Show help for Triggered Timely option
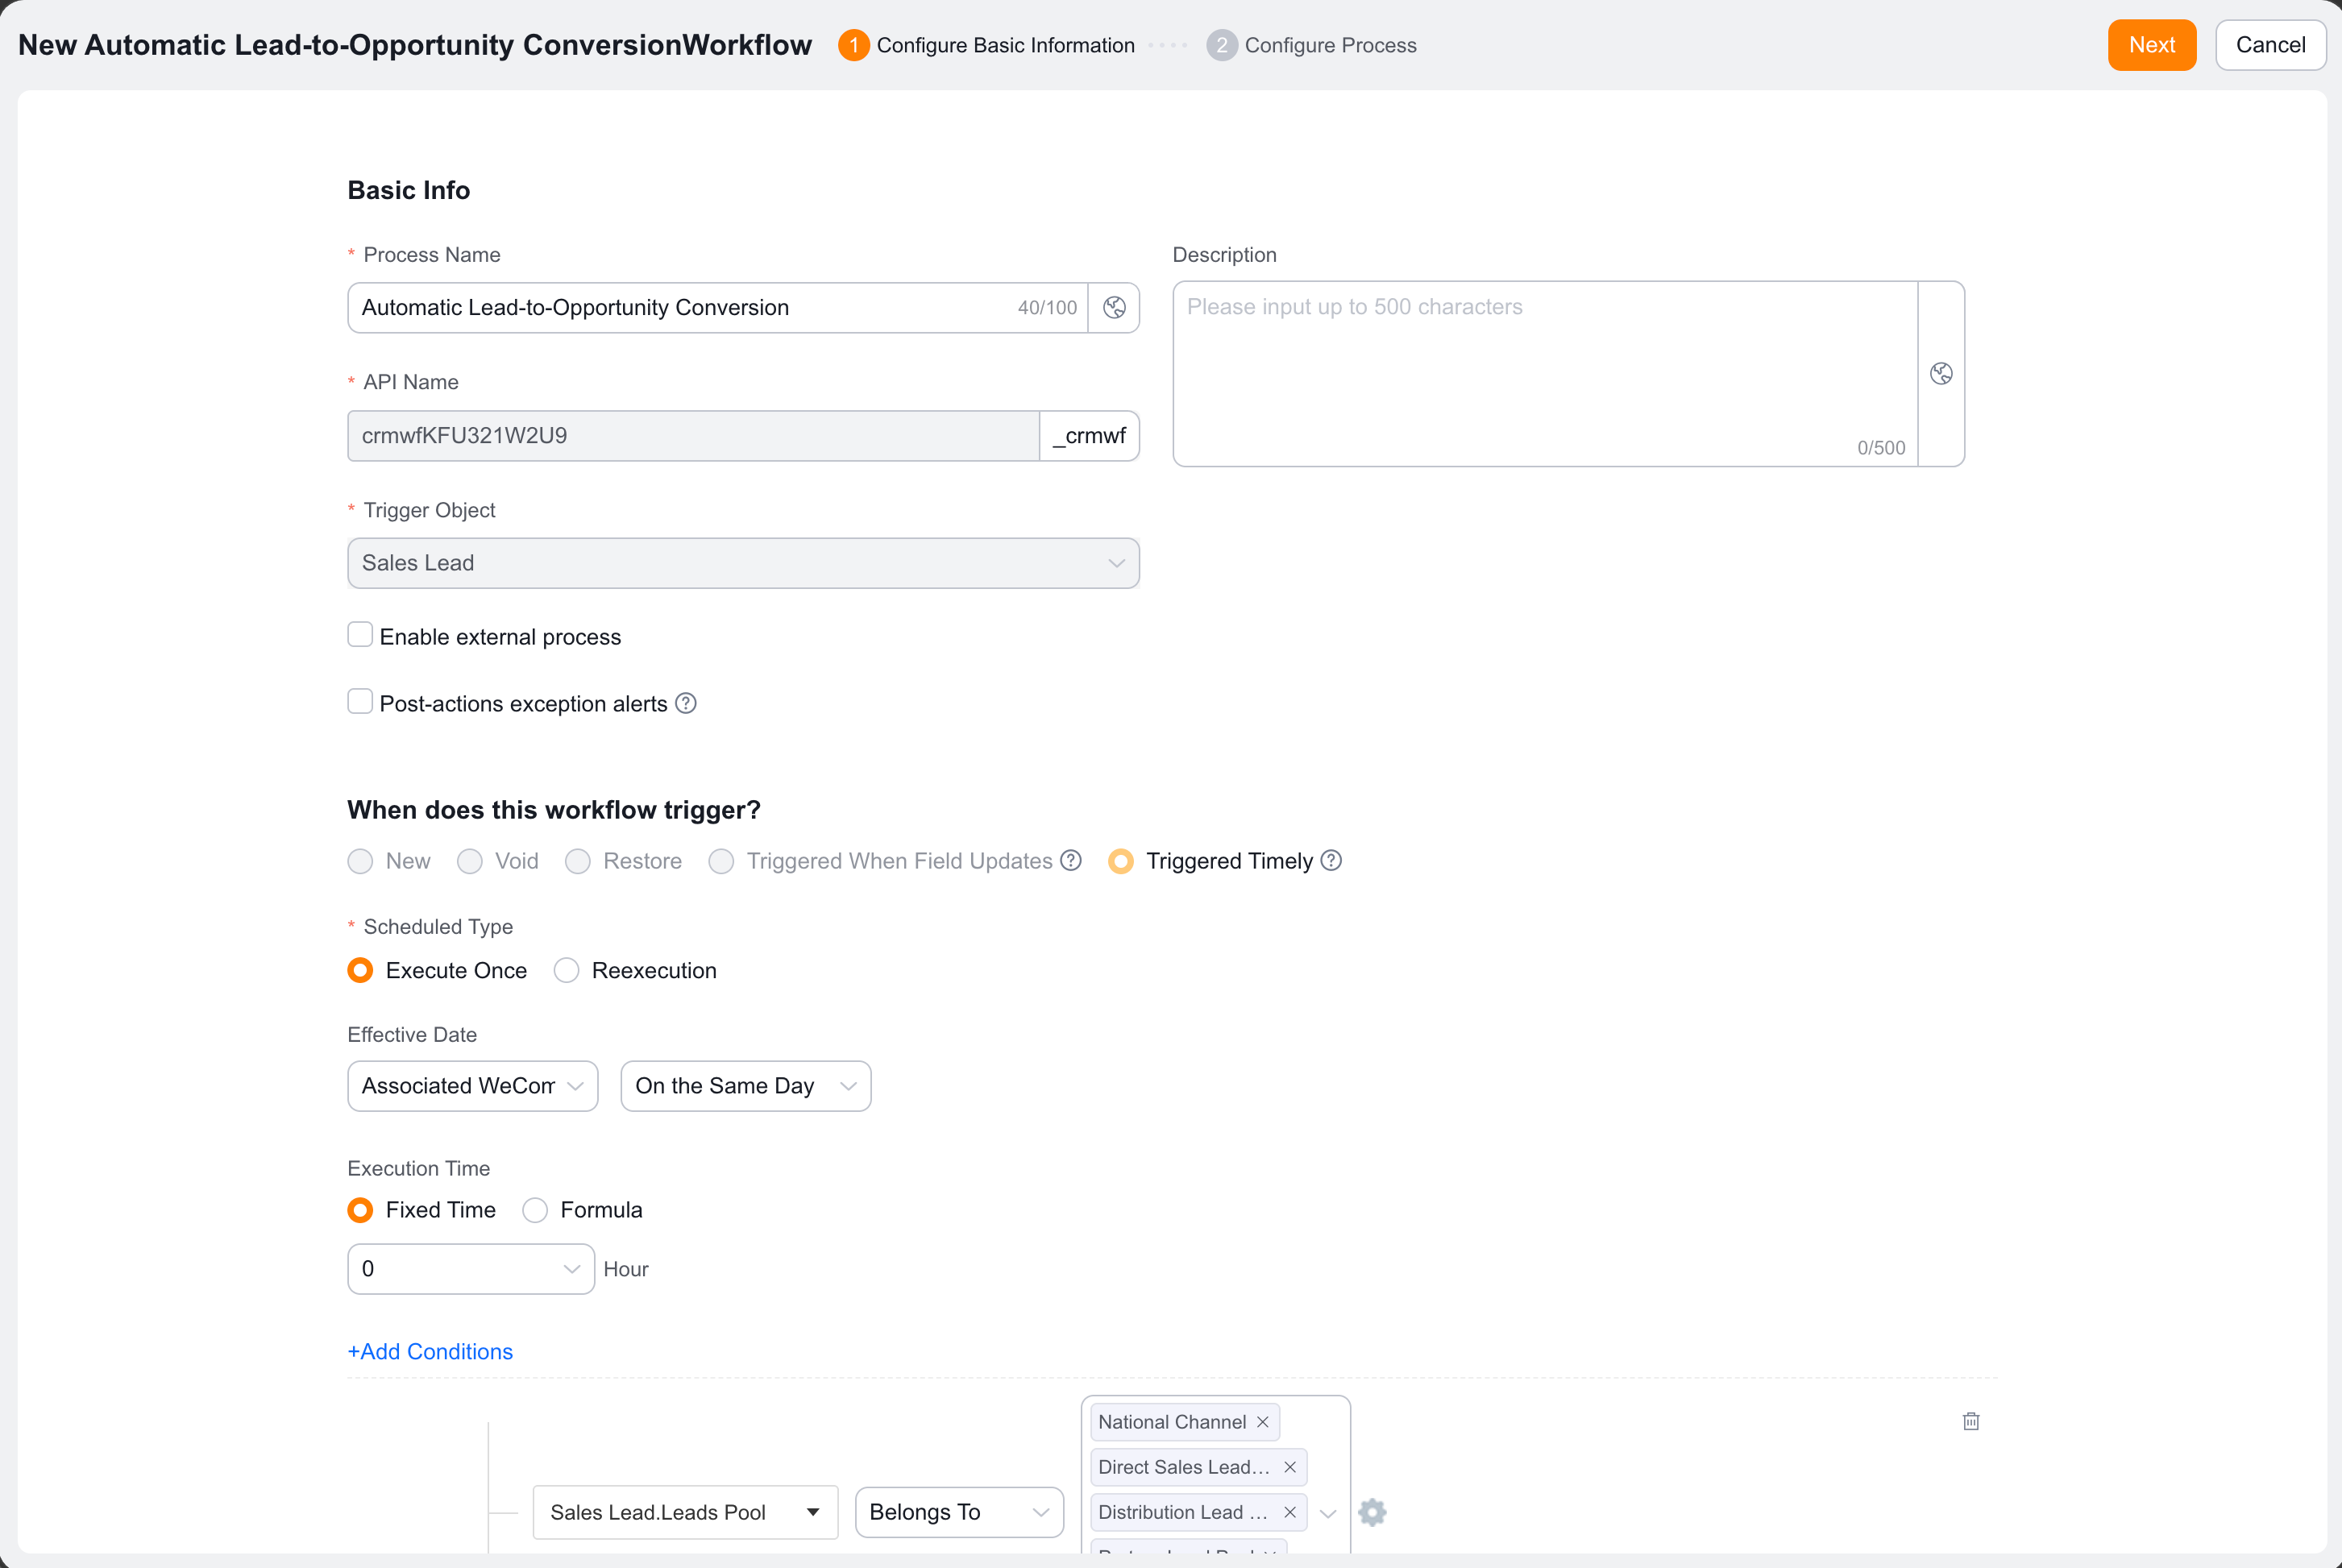 pyautogui.click(x=1331, y=860)
